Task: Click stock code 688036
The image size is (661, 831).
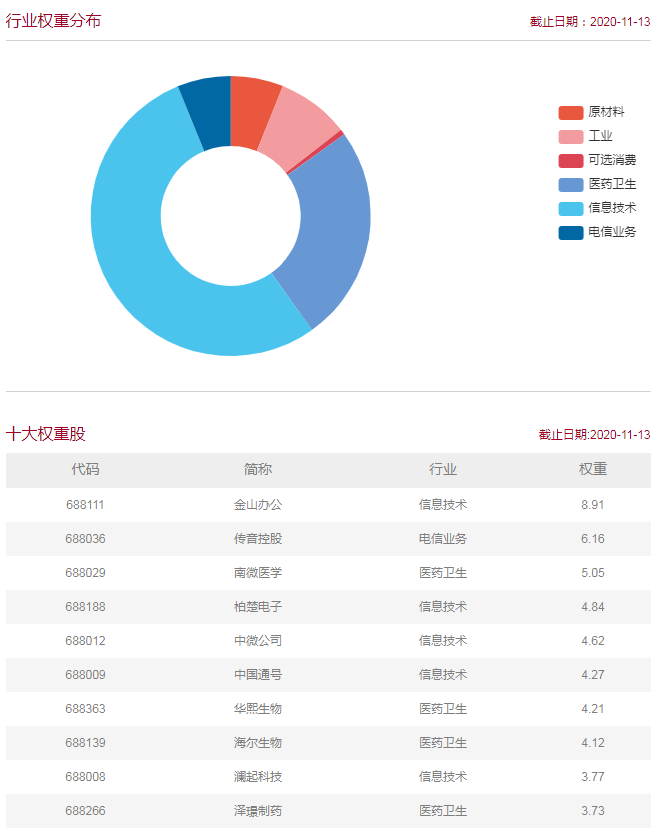Action: [x=85, y=539]
